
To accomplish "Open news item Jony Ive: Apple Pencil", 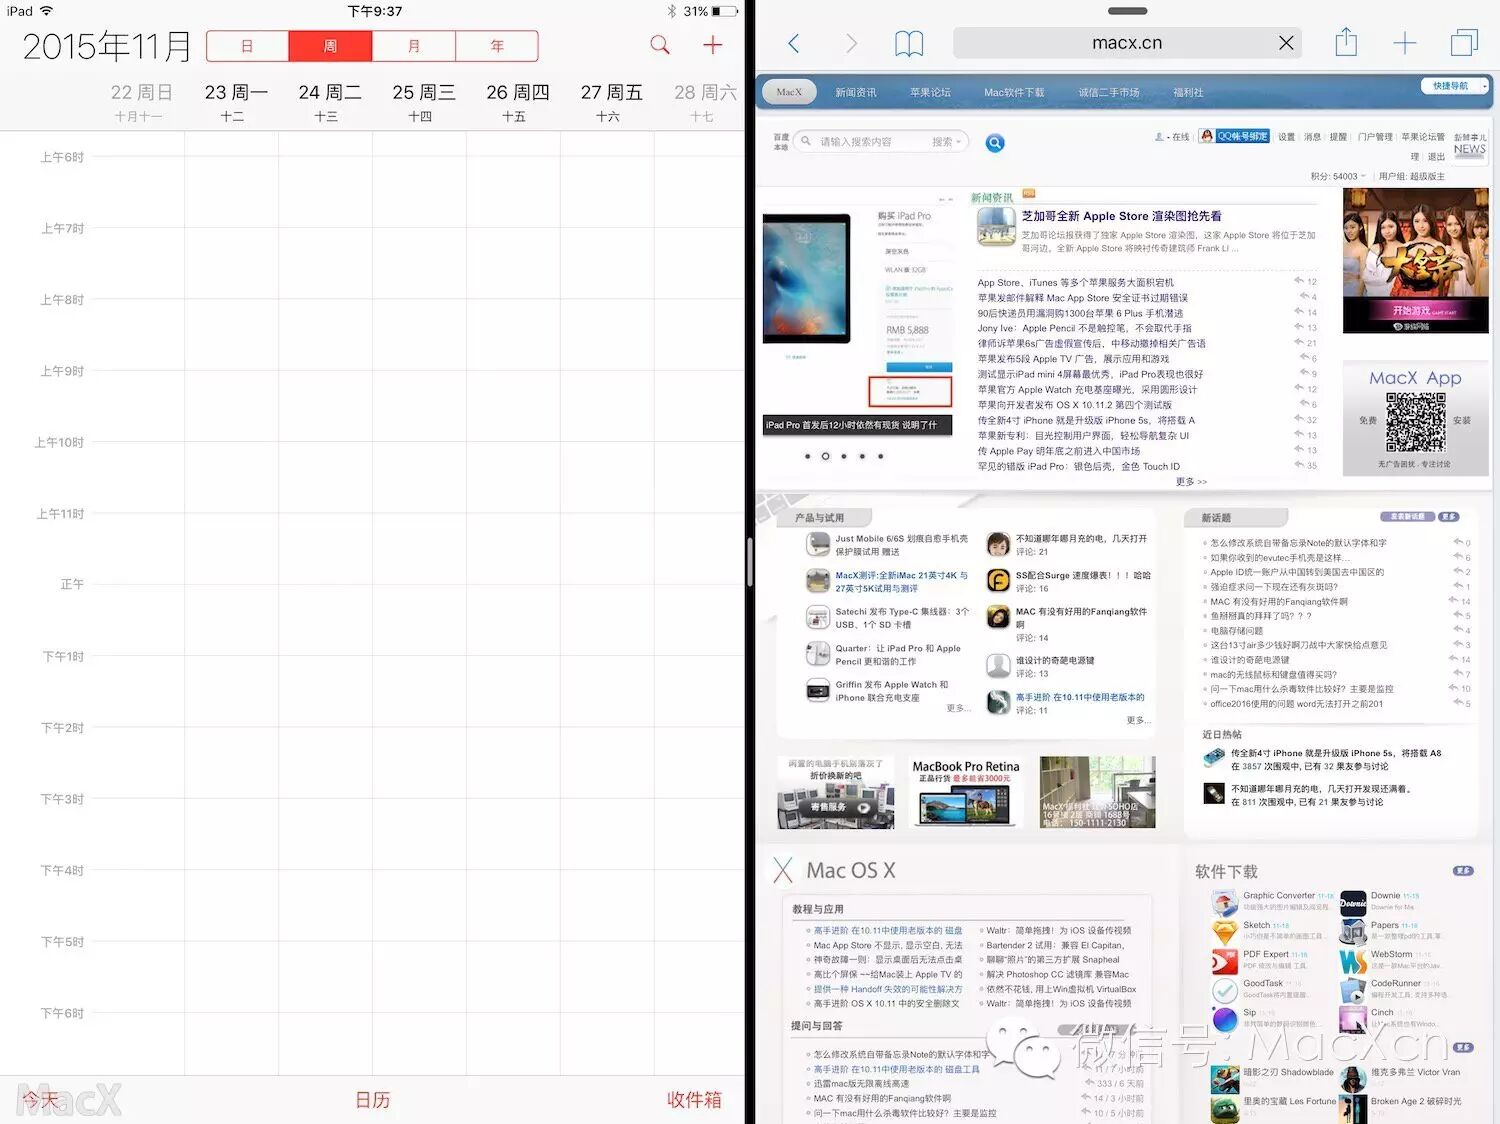I will 1084,328.
